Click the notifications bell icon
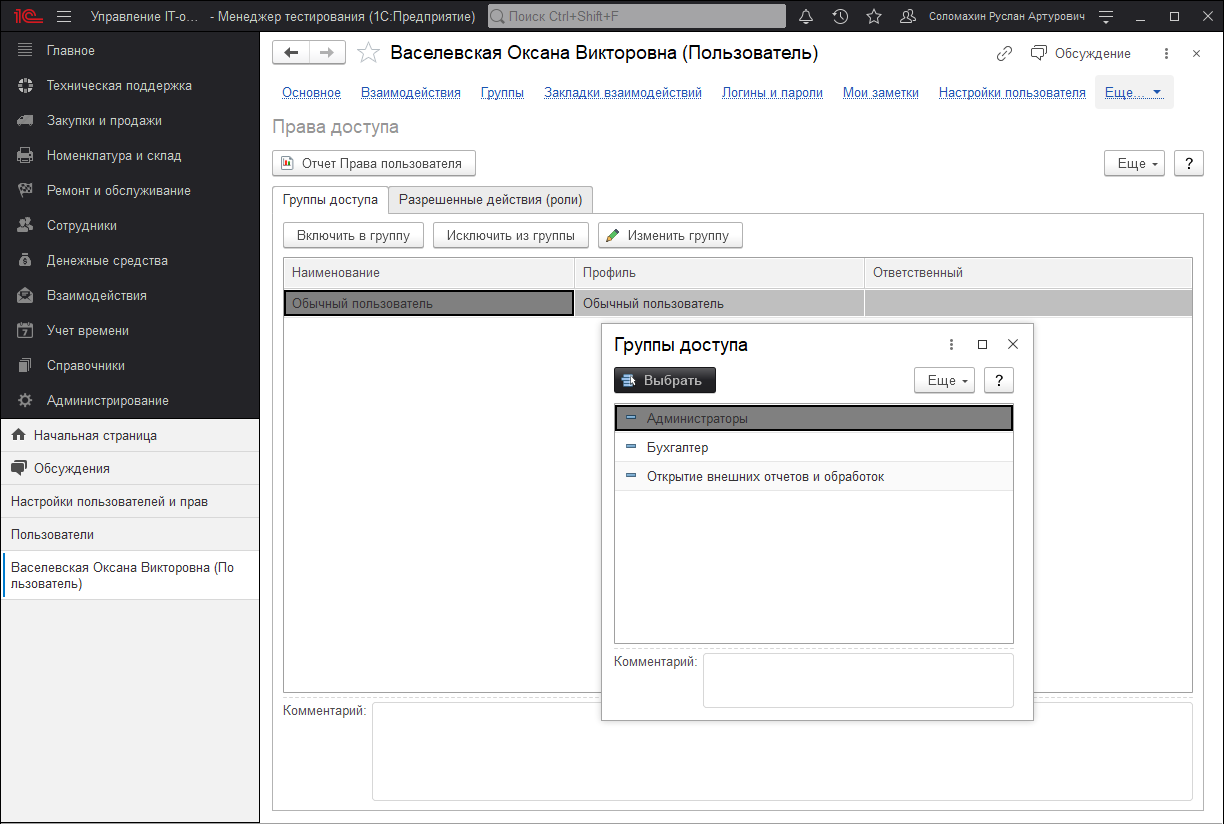The height and width of the screenshot is (824, 1224). (806, 17)
